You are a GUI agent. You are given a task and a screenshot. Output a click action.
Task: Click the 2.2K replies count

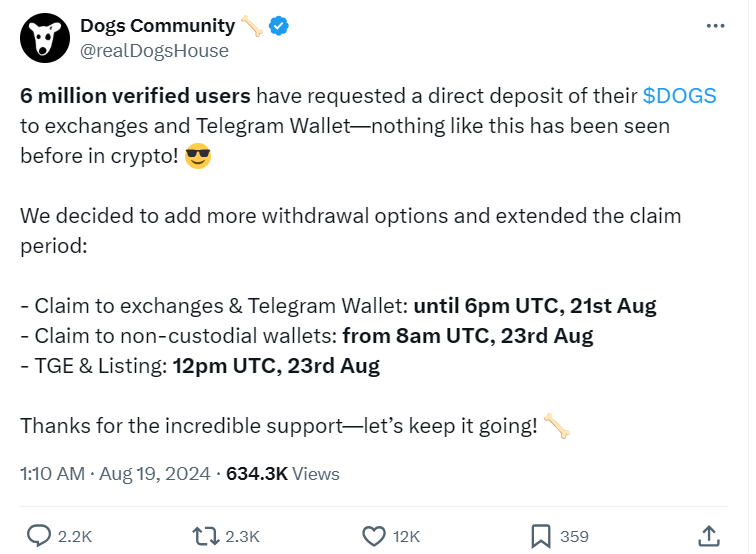tap(75, 537)
